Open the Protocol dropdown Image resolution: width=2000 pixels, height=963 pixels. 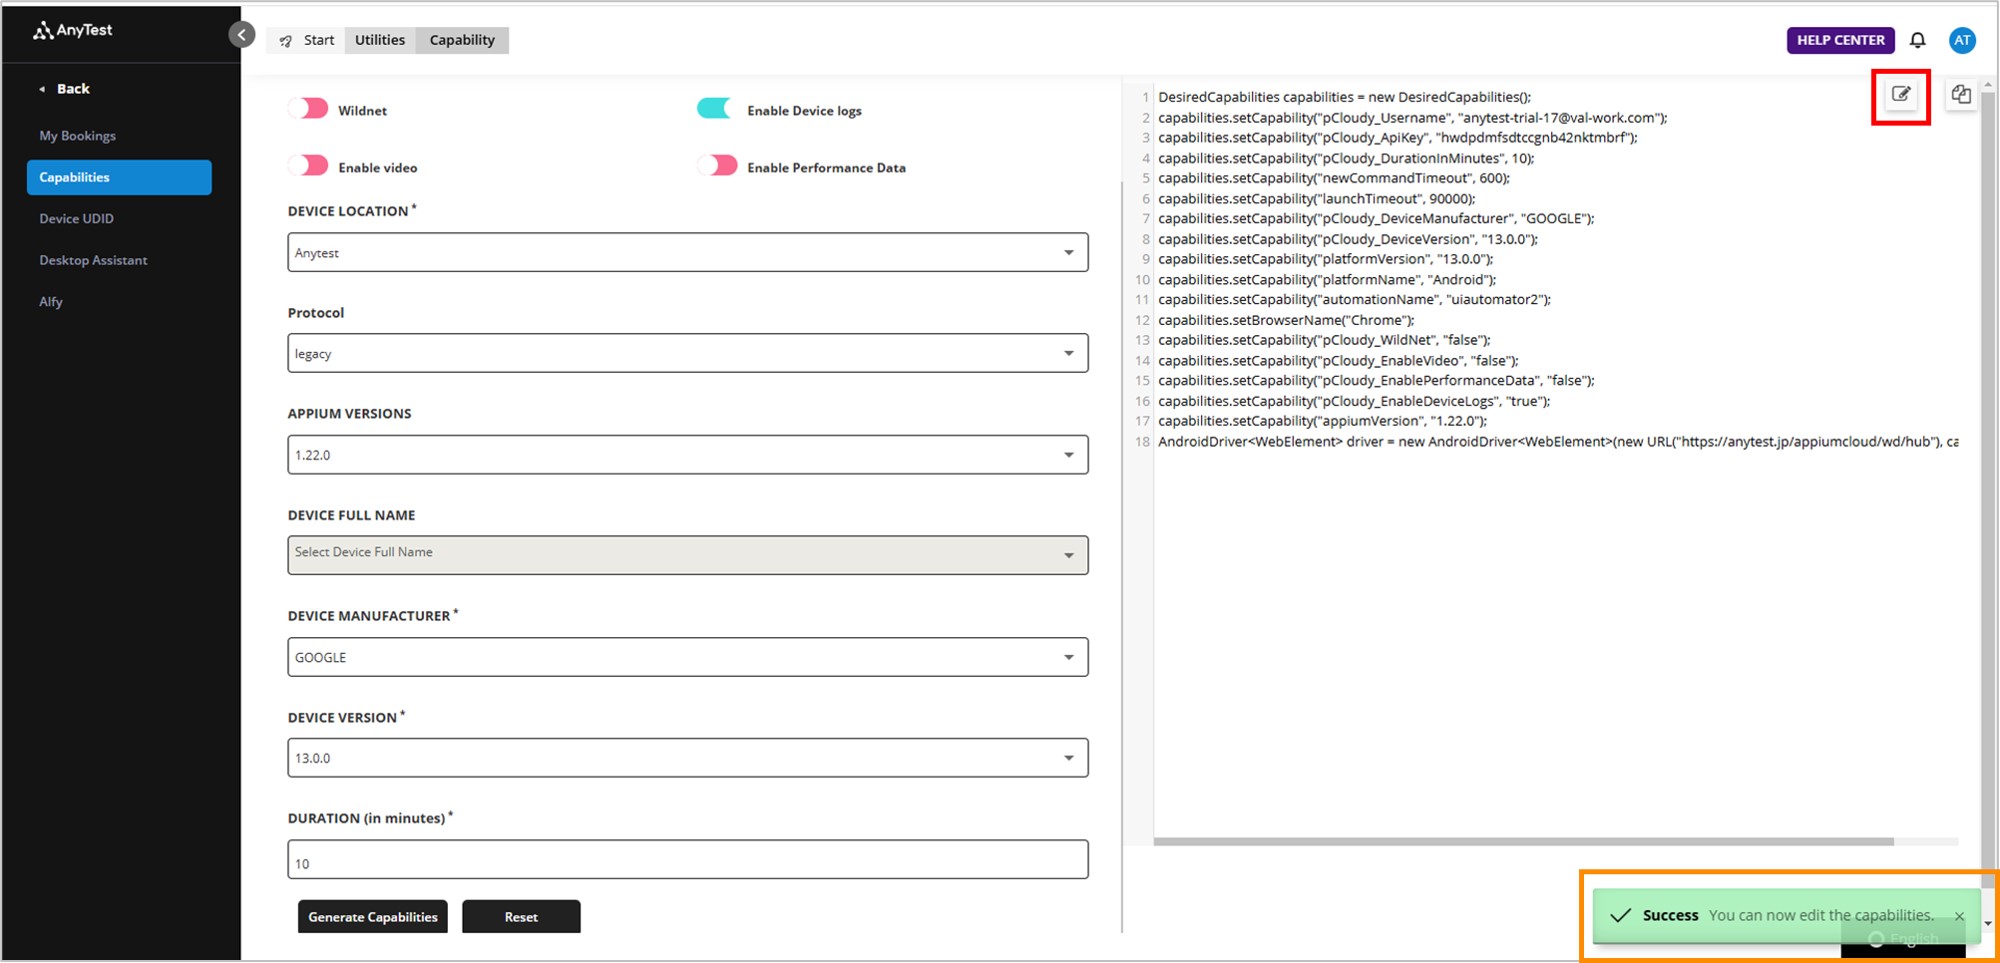coord(688,353)
